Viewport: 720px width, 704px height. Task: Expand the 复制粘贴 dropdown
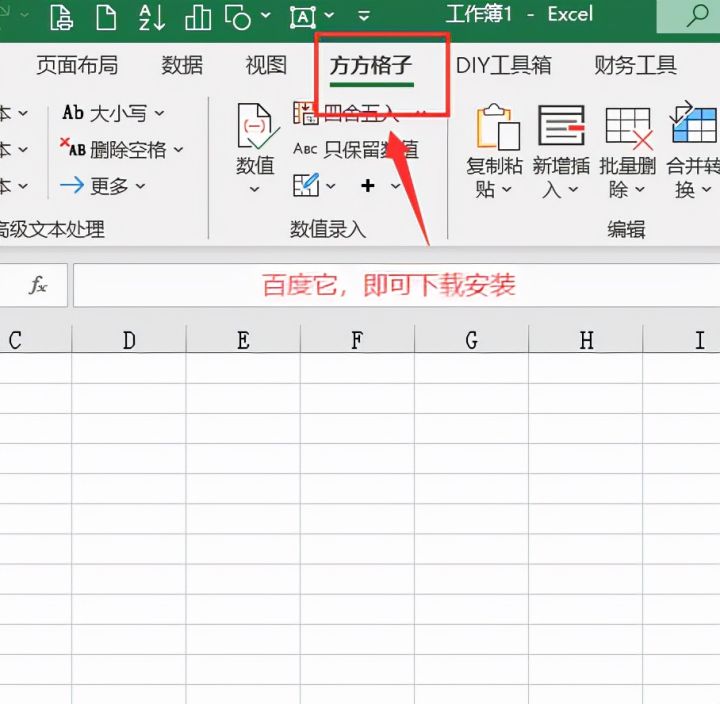point(506,189)
